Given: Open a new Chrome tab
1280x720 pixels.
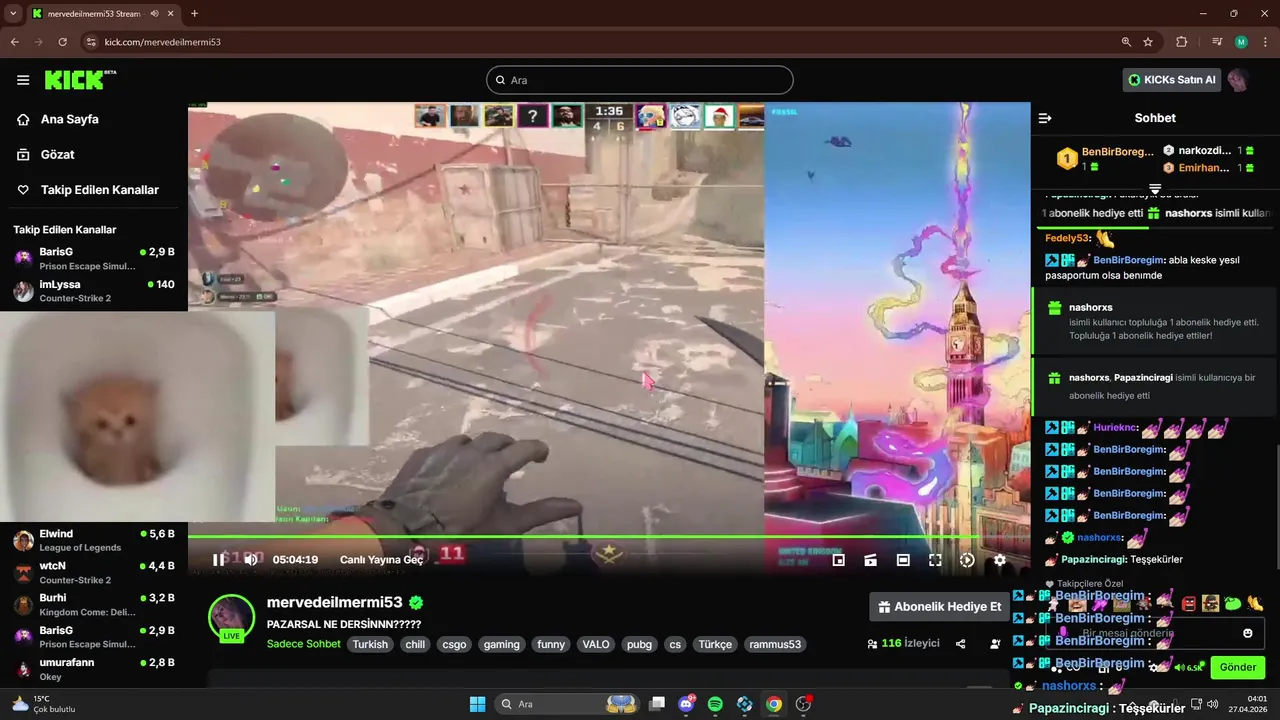Looking at the screenshot, I should (x=194, y=13).
